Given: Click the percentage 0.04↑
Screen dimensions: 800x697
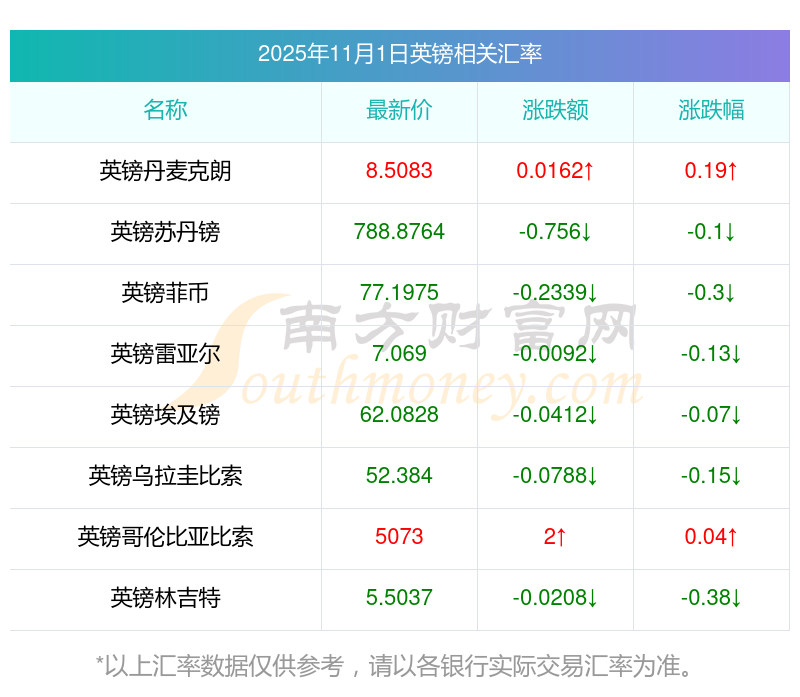Looking at the screenshot, I should click(711, 537).
